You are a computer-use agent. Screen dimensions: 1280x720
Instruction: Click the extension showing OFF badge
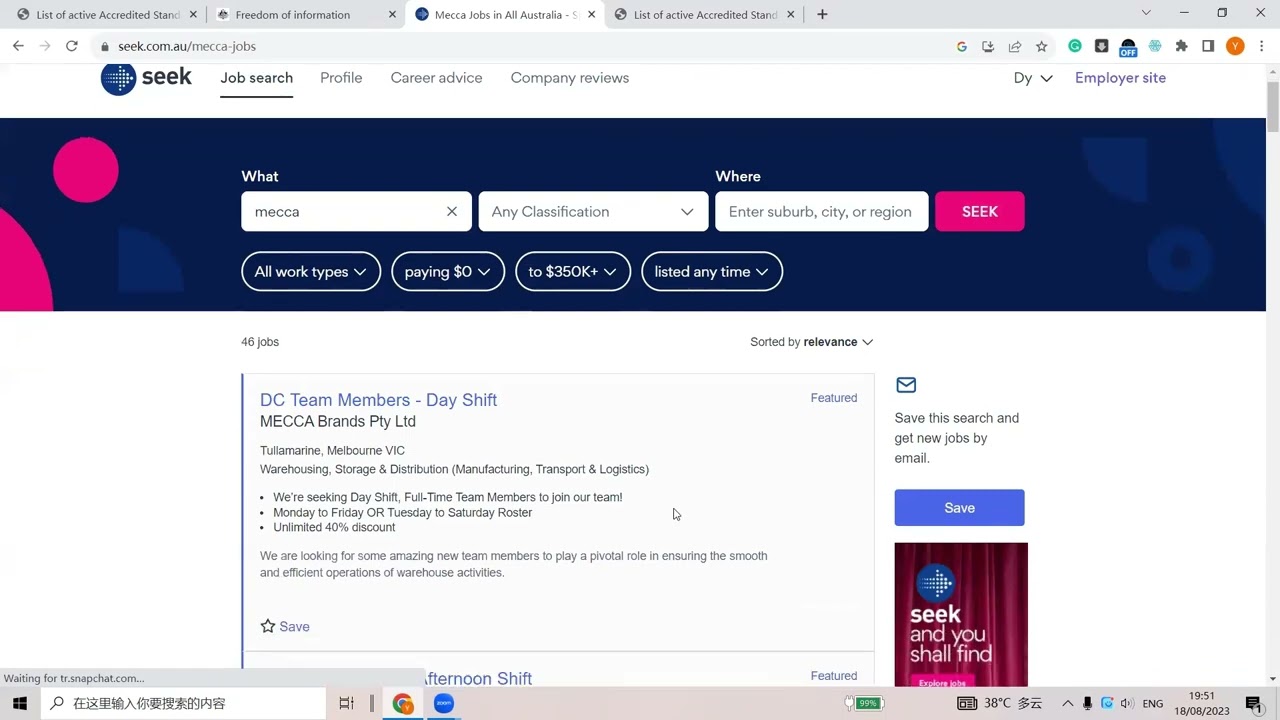coord(1128,47)
